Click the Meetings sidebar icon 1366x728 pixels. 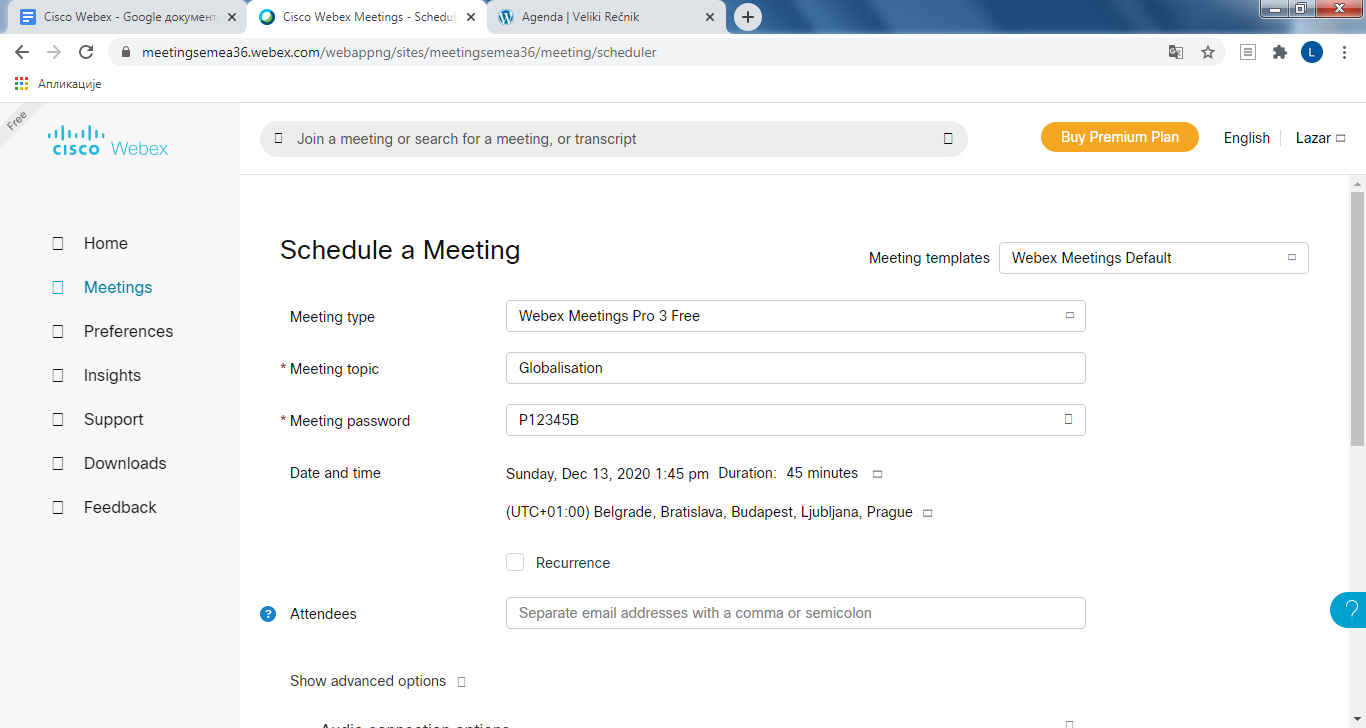pos(57,287)
